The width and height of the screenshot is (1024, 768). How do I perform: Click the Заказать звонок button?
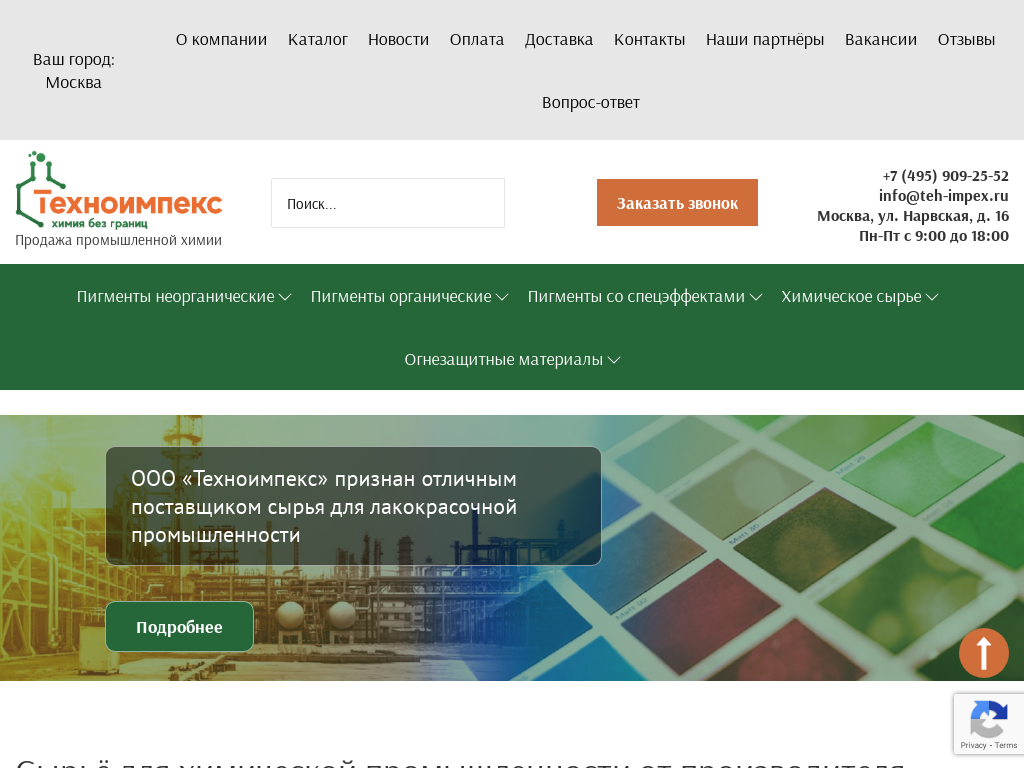[677, 202]
